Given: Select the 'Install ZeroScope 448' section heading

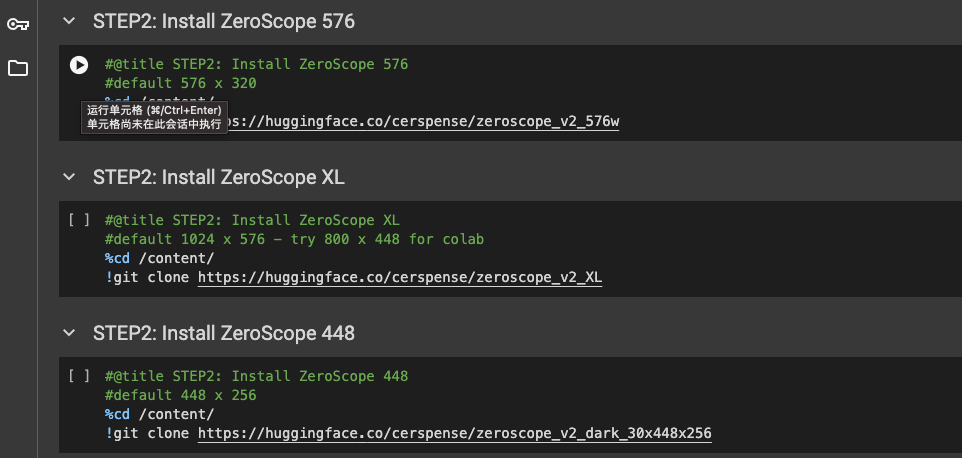Looking at the screenshot, I should click(223, 333).
